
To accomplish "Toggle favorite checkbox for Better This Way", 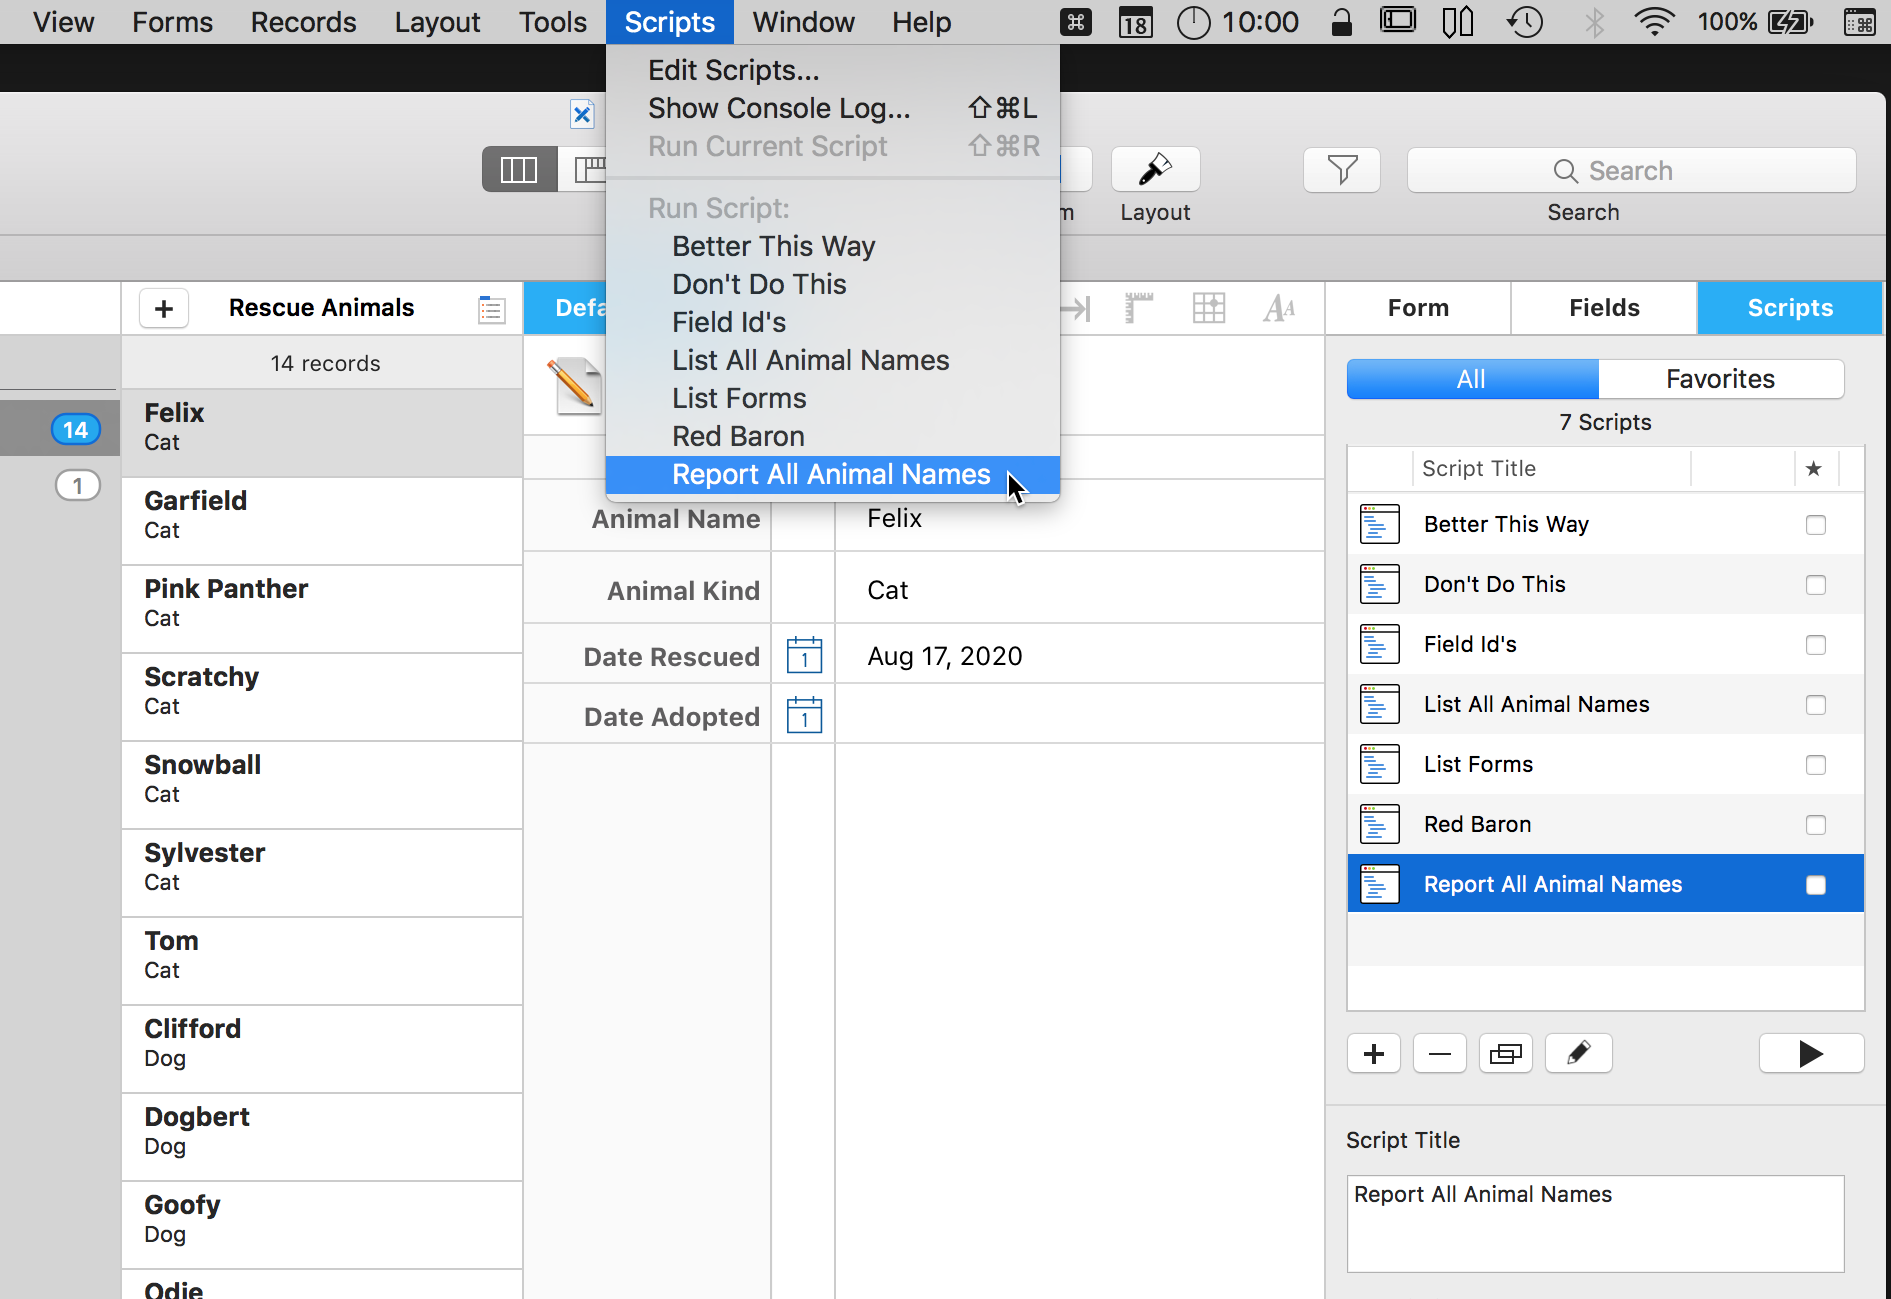I will (1815, 525).
